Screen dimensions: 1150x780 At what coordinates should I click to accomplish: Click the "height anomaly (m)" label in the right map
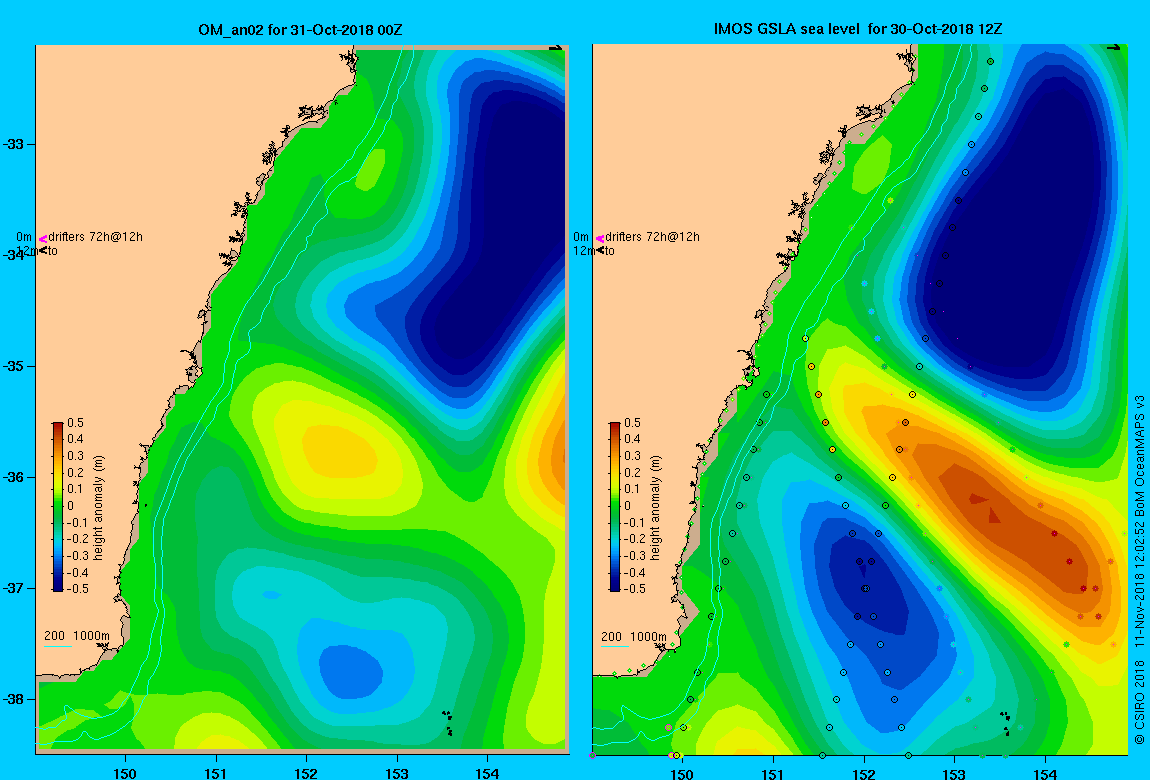pos(656,507)
